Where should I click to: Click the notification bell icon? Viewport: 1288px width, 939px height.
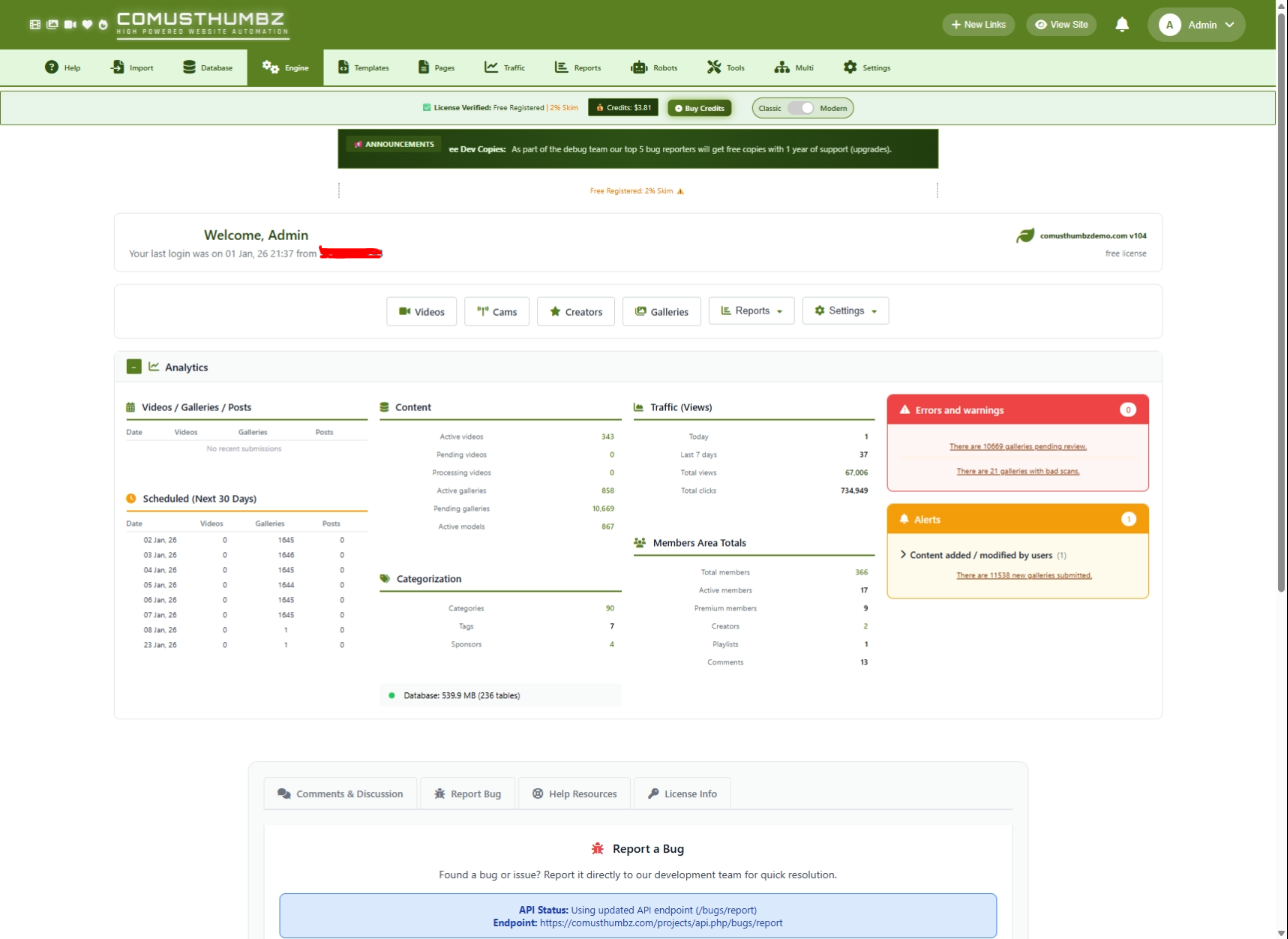point(1122,25)
